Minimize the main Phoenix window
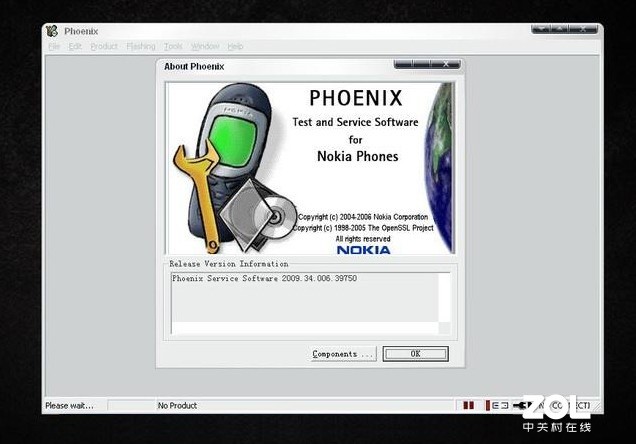The width and height of the screenshot is (636, 444). (x=541, y=29)
